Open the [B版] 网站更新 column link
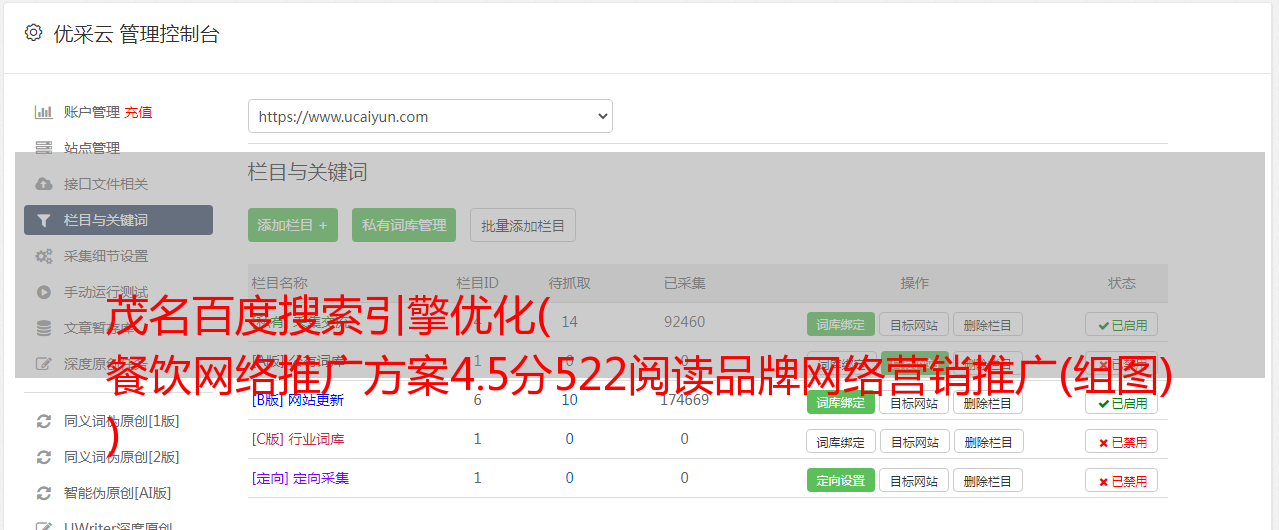The height and width of the screenshot is (530, 1279). [x=297, y=400]
